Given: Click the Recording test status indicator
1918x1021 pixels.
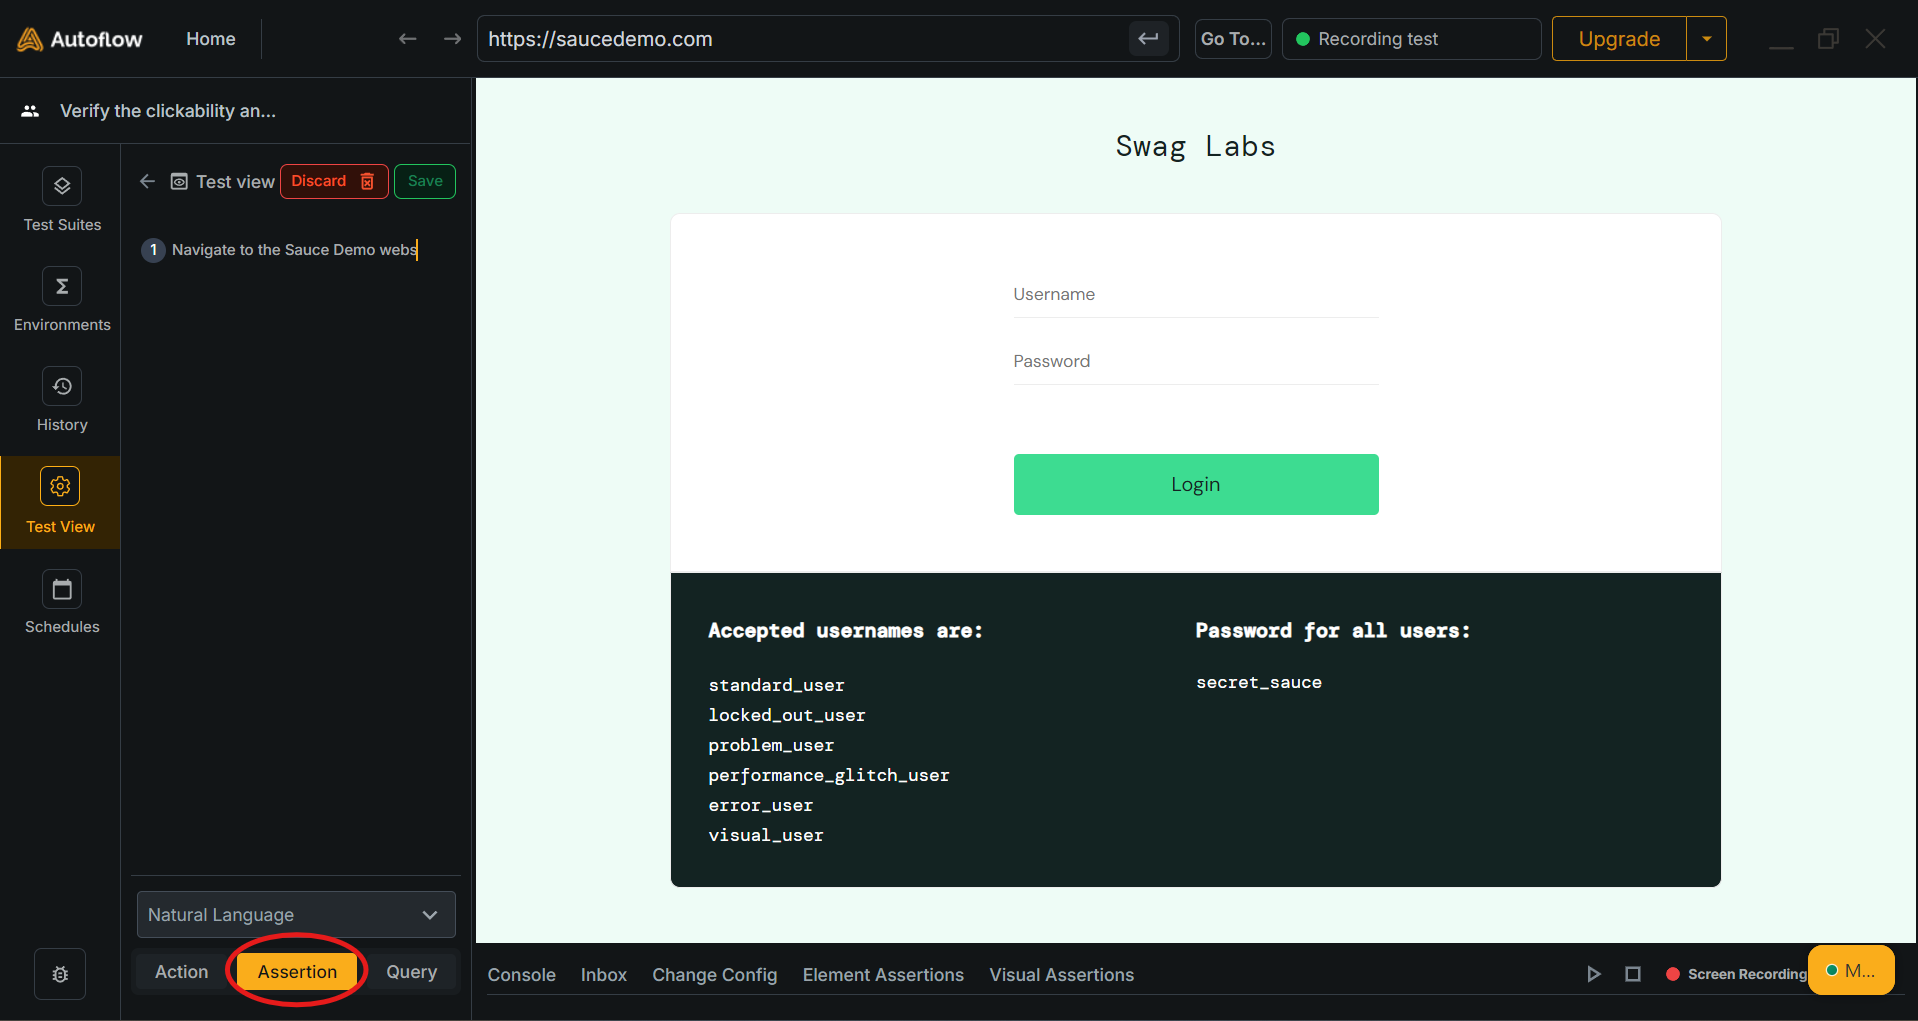Looking at the screenshot, I should click(1411, 39).
